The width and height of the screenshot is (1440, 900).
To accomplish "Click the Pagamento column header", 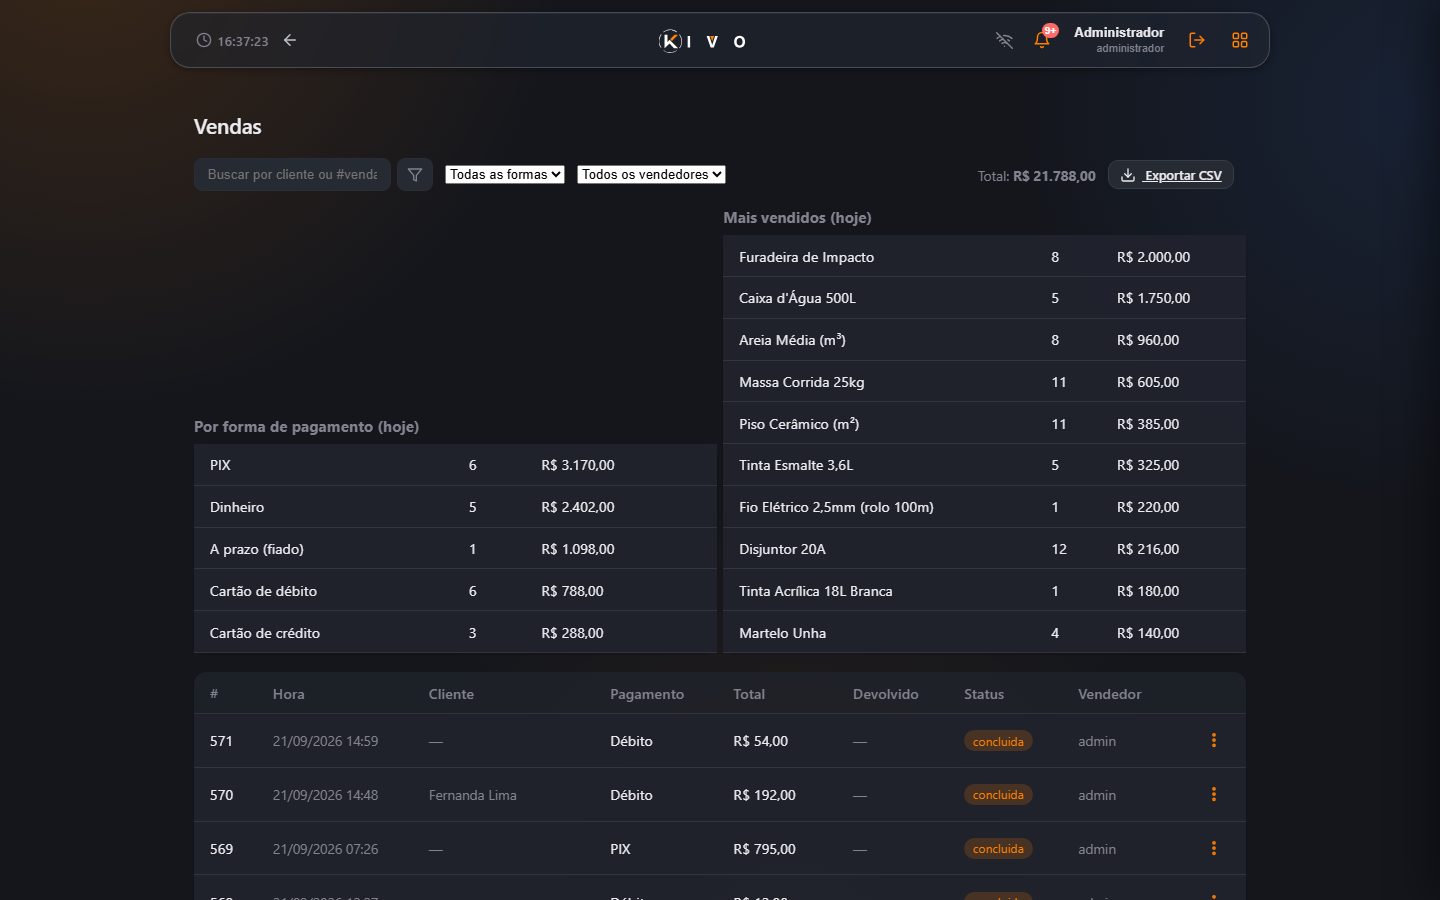I will [647, 694].
